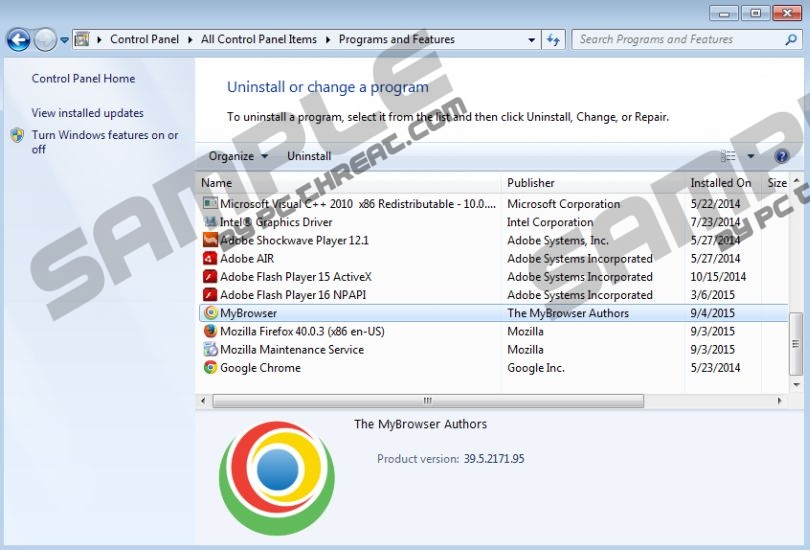The image size is (810, 550).
Task: Open the help question mark icon
Action: [782, 156]
